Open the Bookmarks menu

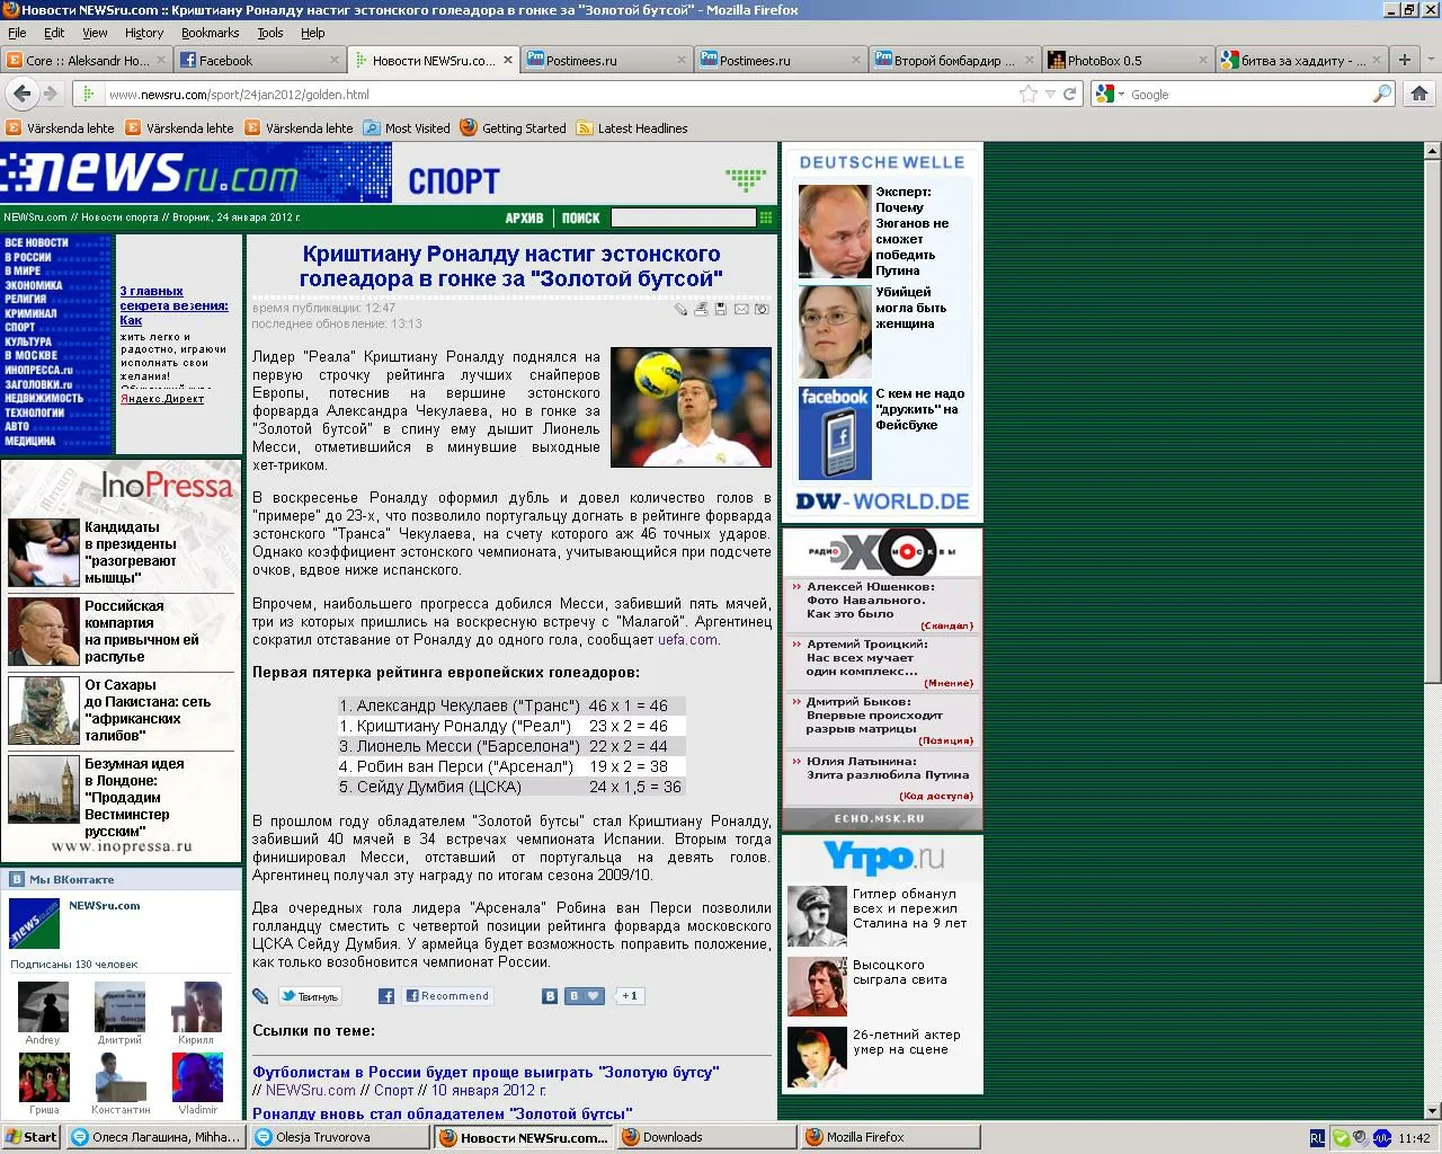coord(210,32)
